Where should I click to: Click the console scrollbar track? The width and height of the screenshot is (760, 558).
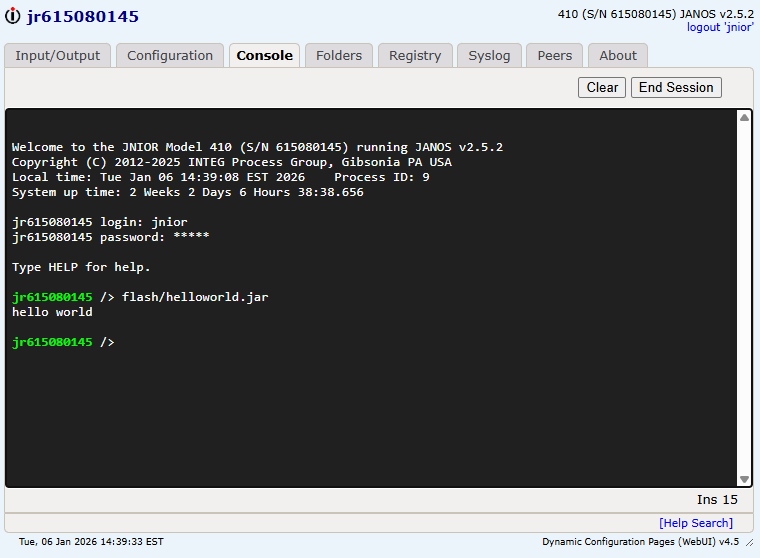(744, 300)
